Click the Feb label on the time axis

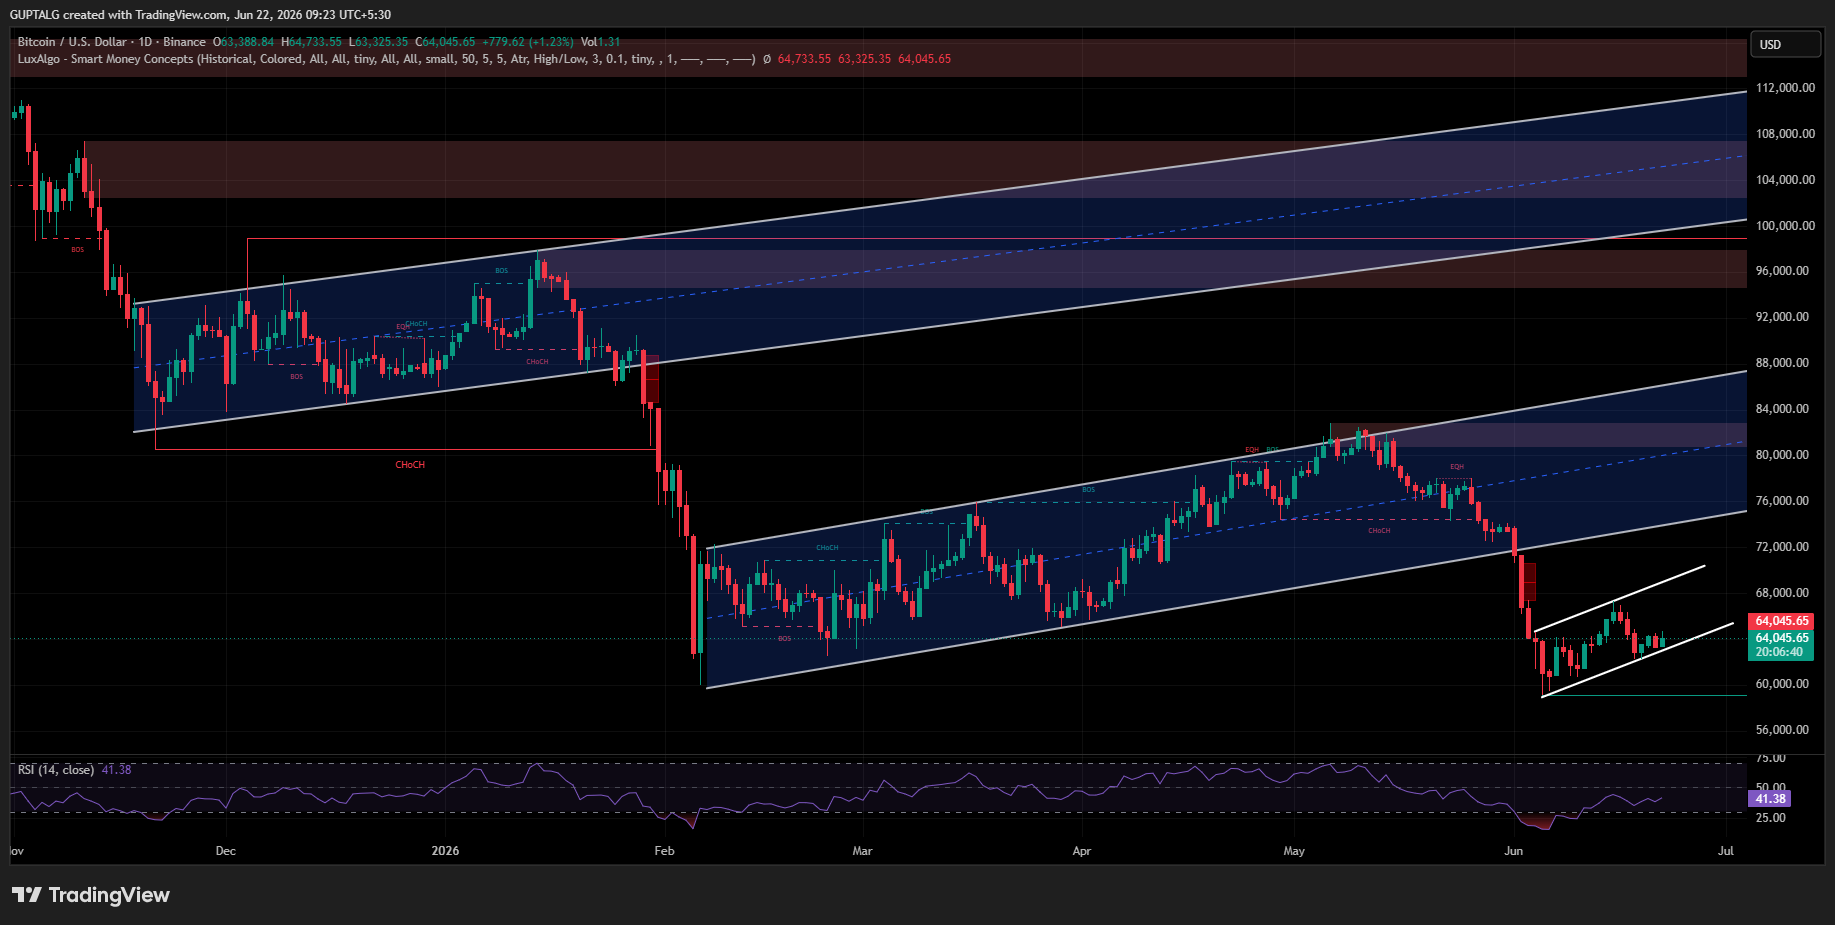point(664,851)
